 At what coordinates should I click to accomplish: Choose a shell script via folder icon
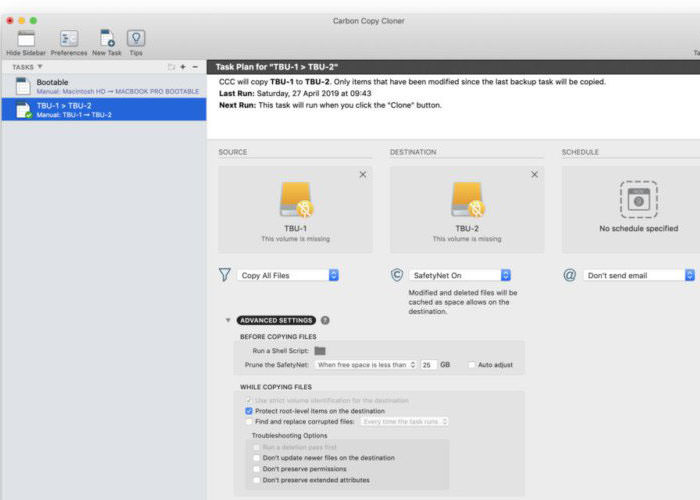pyautogui.click(x=320, y=351)
